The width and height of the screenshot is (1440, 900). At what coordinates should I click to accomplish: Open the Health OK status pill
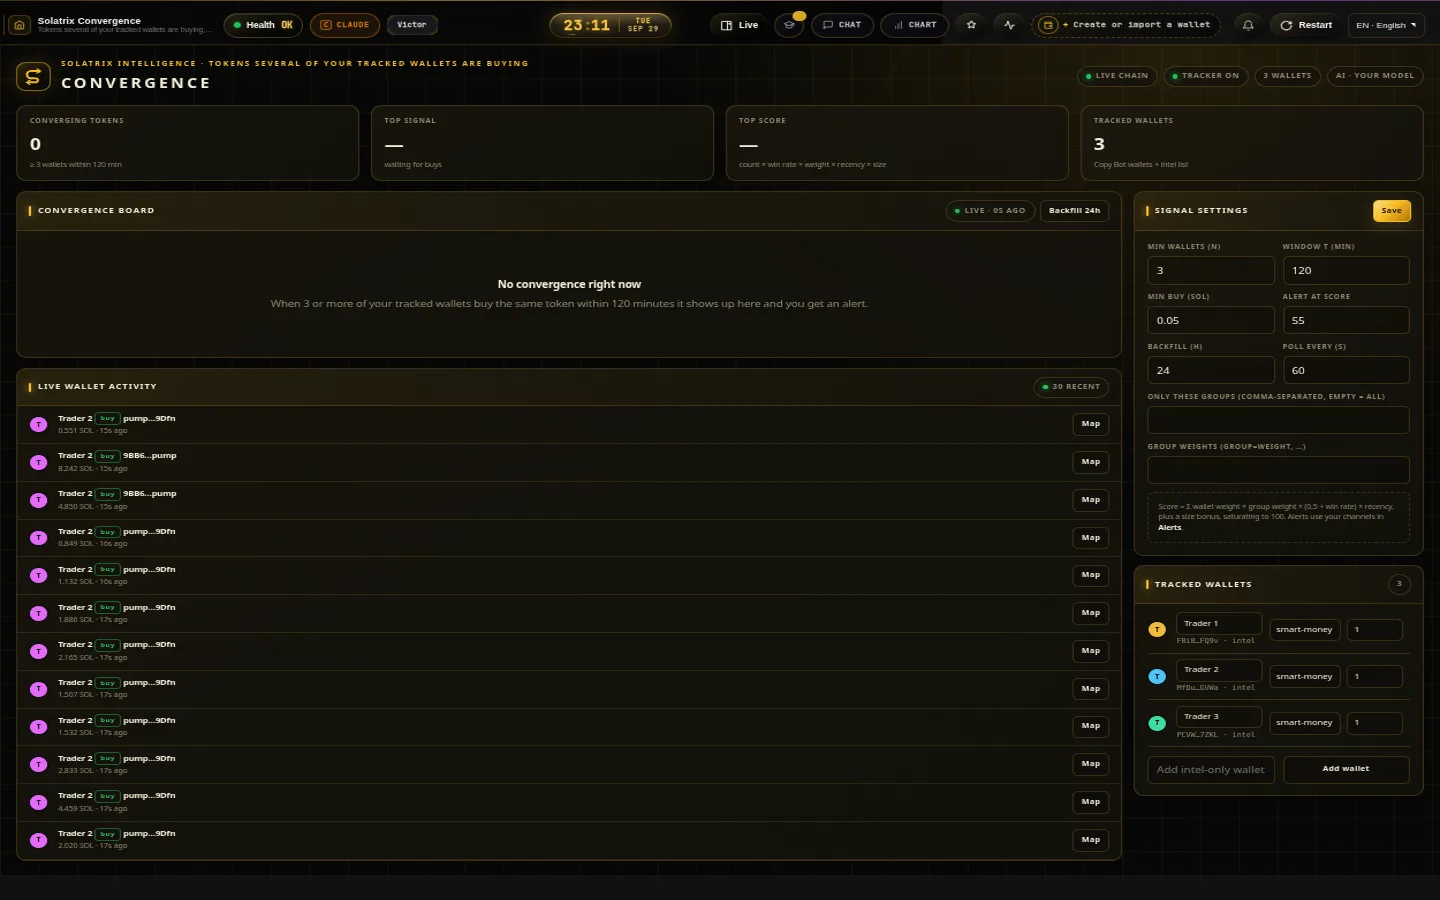pyautogui.click(x=263, y=25)
